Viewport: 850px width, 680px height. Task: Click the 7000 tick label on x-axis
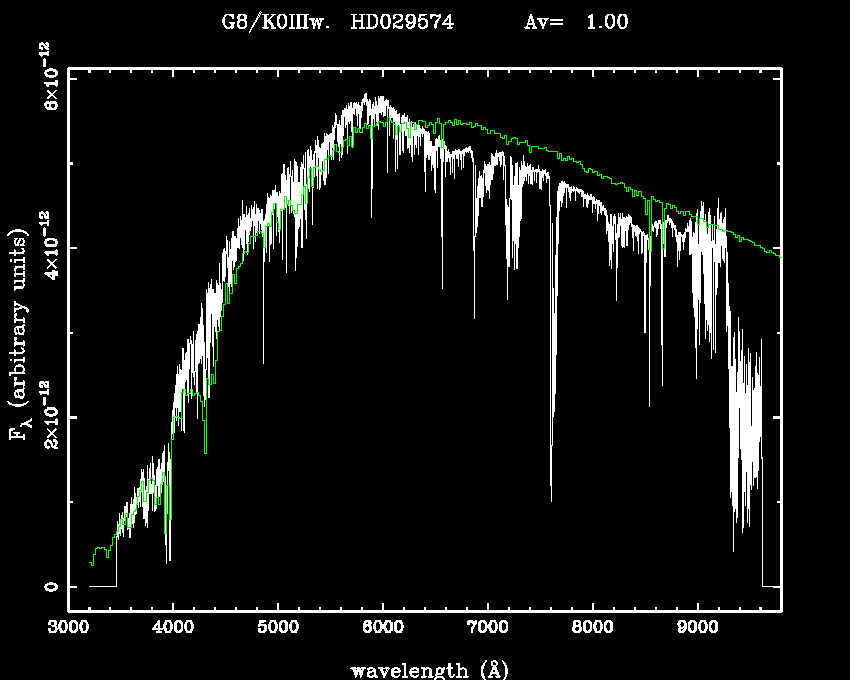pos(487,628)
